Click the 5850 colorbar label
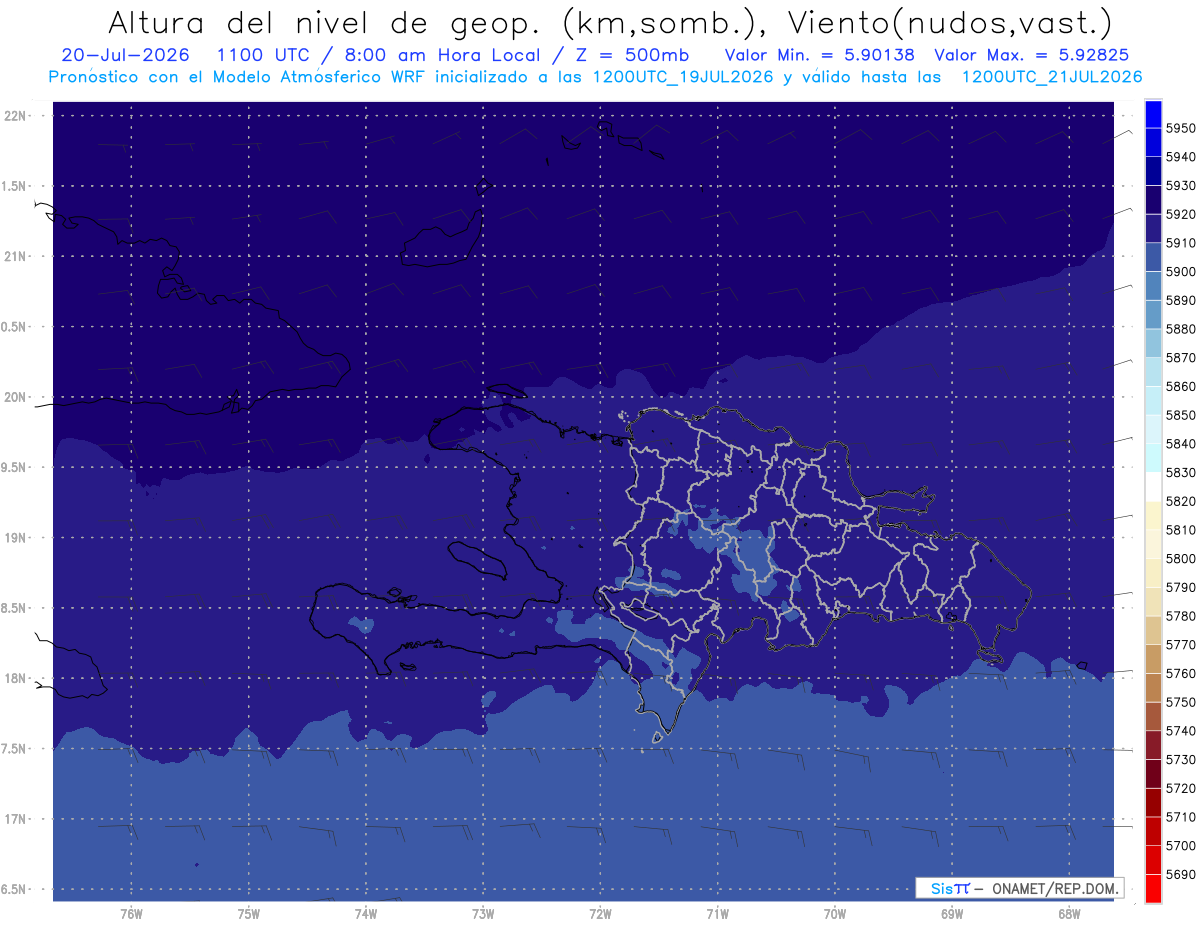Image resolution: width=1200 pixels, height=927 pixels. point(1180,415)
